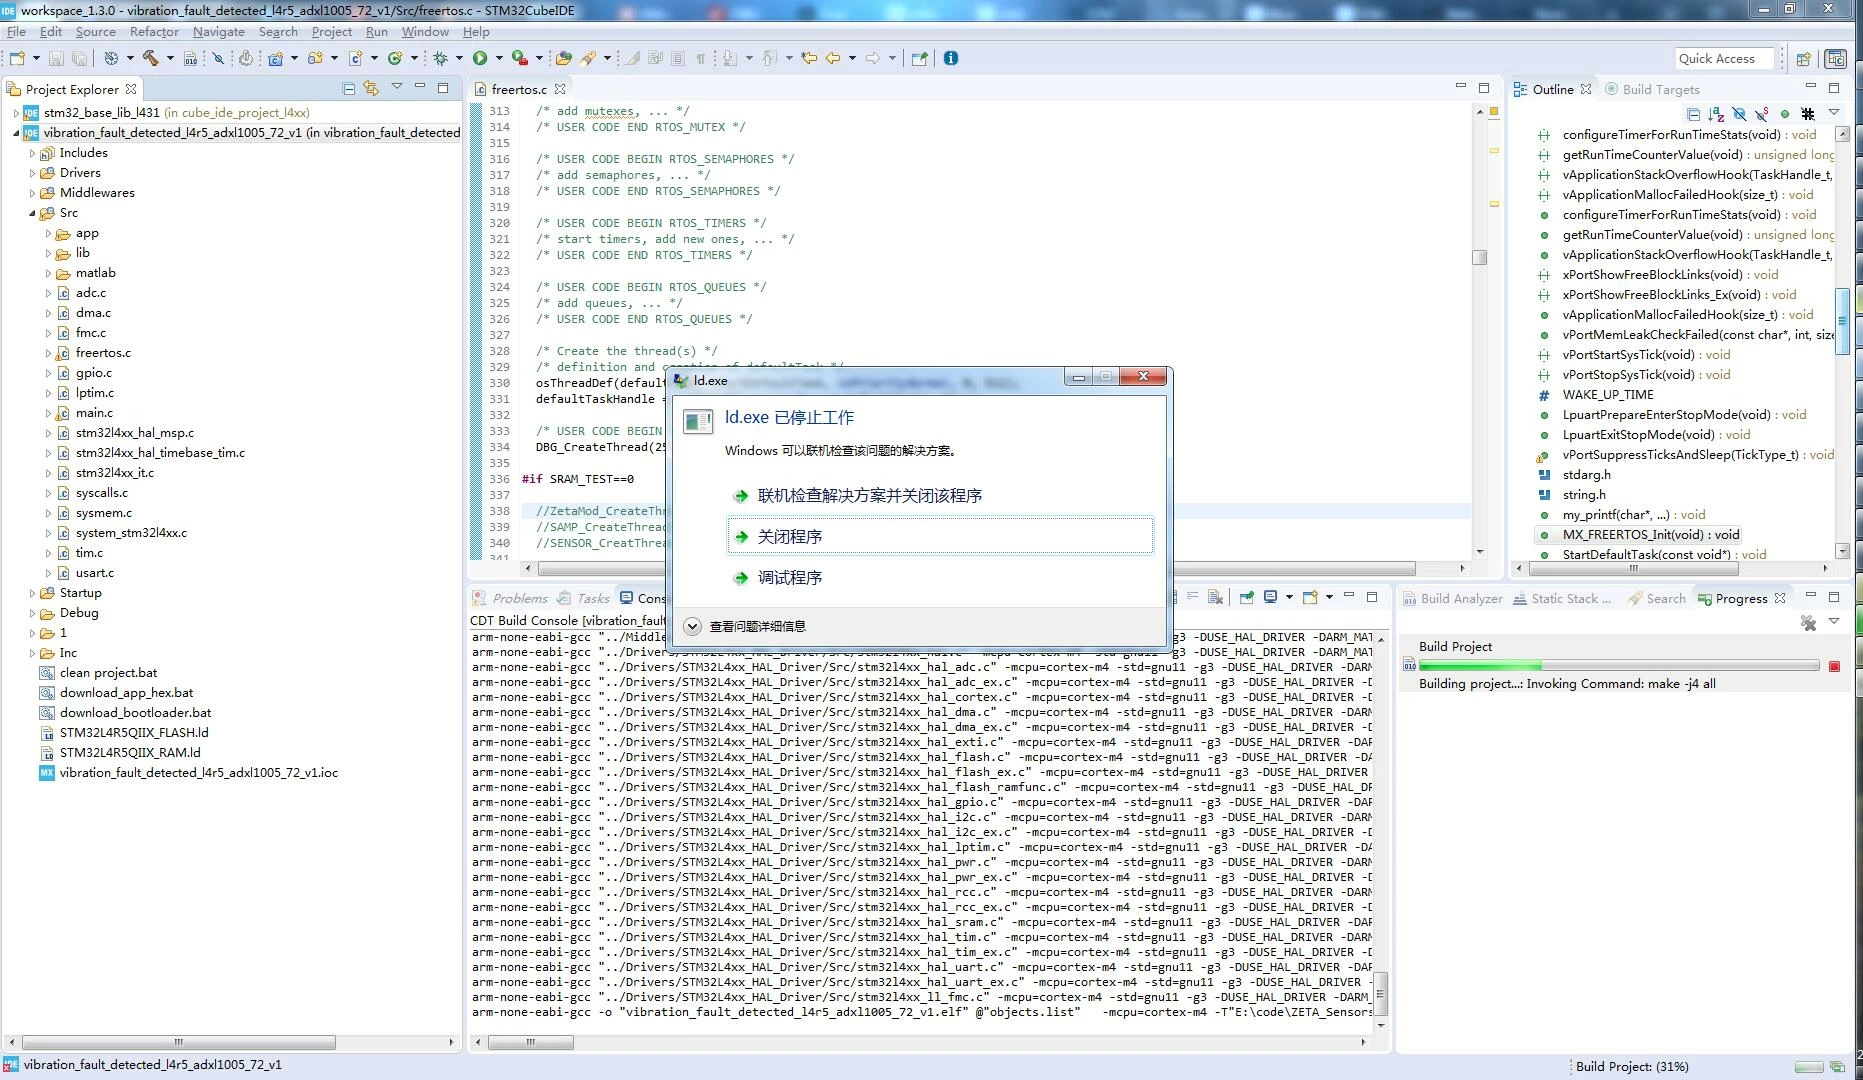Click the green Run button in toolbar
This screenshot has width=1863, height=1080.
coord(480,58)
